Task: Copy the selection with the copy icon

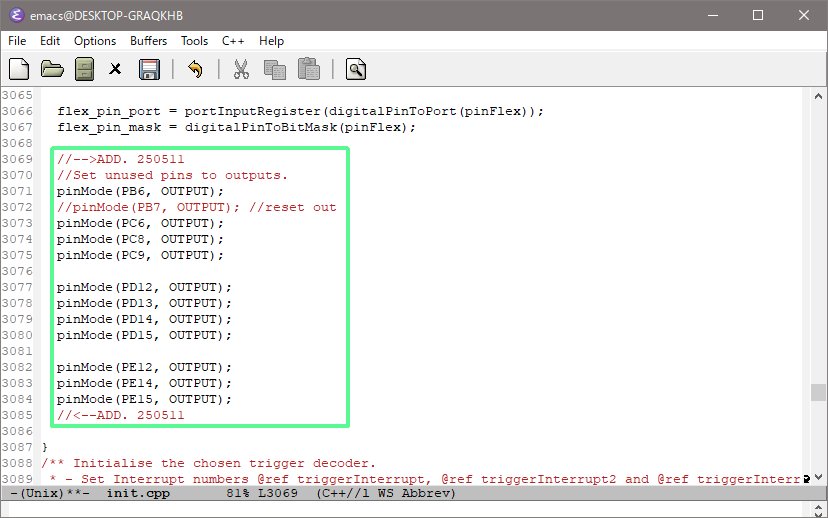Action: [275, 69]
